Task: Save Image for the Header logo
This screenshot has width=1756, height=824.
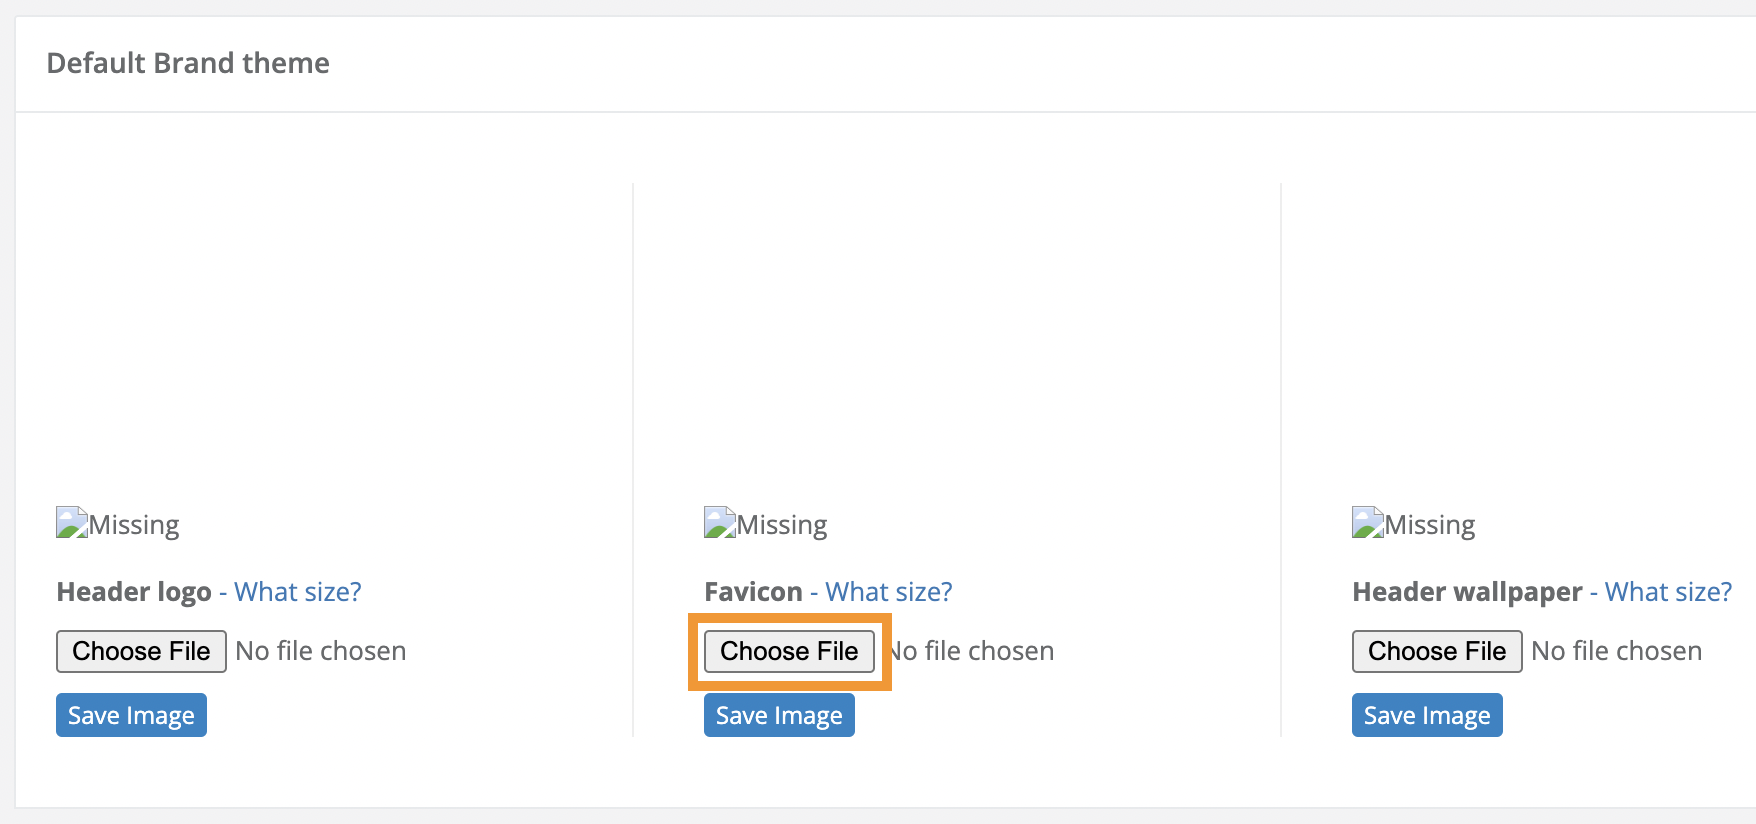Action: (x=131, y=715)
